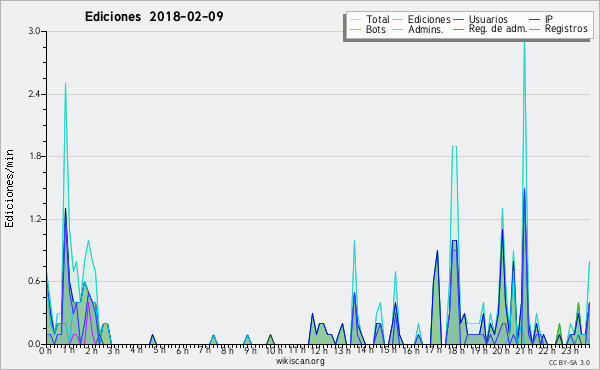Click the Registros legend line
The width and height of the screenshot is (600, 370).
tap(535, 29)
